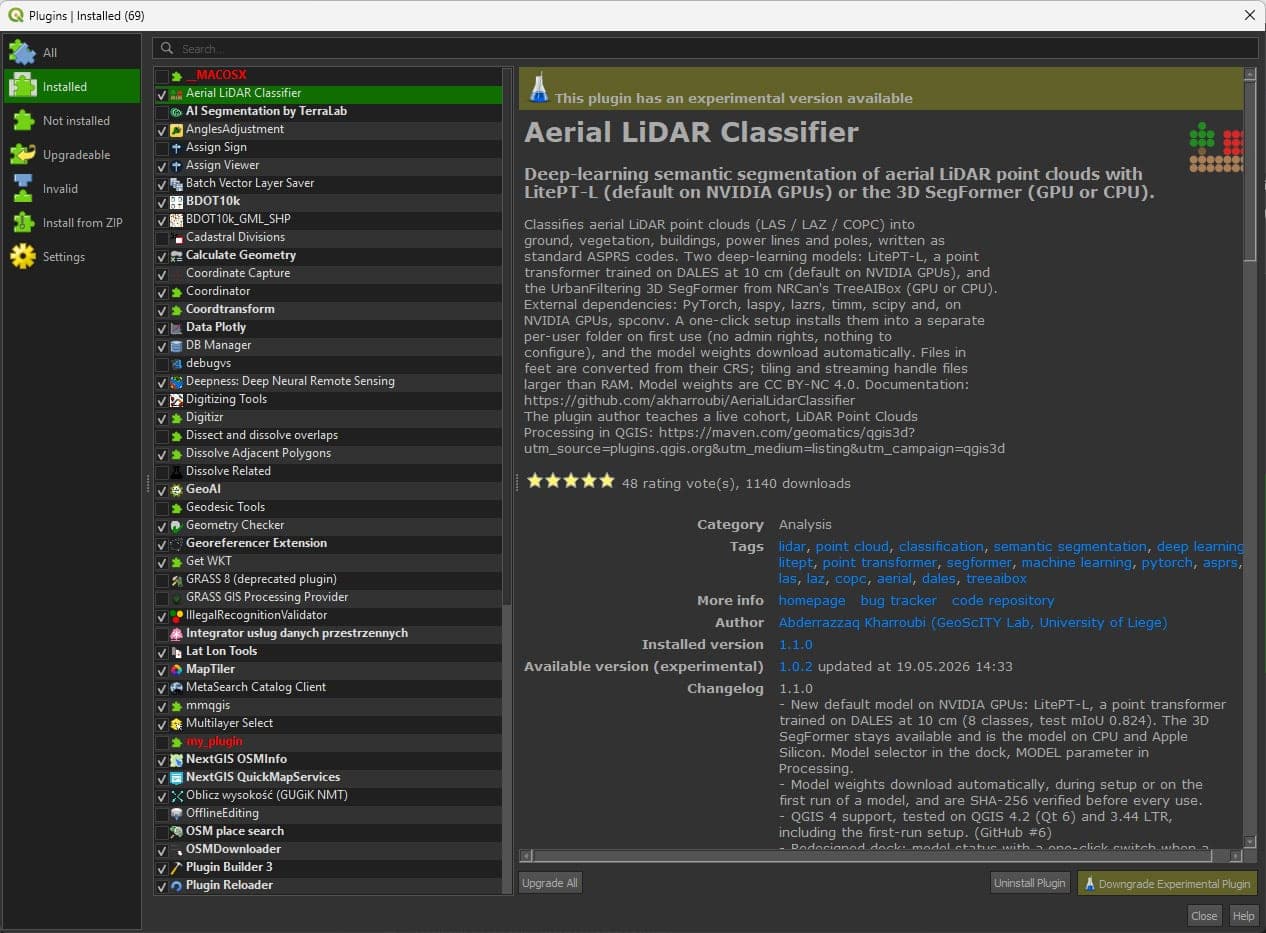
Task: Enable the Assign Sign plugin checkbox
Action: click(162, 147)
